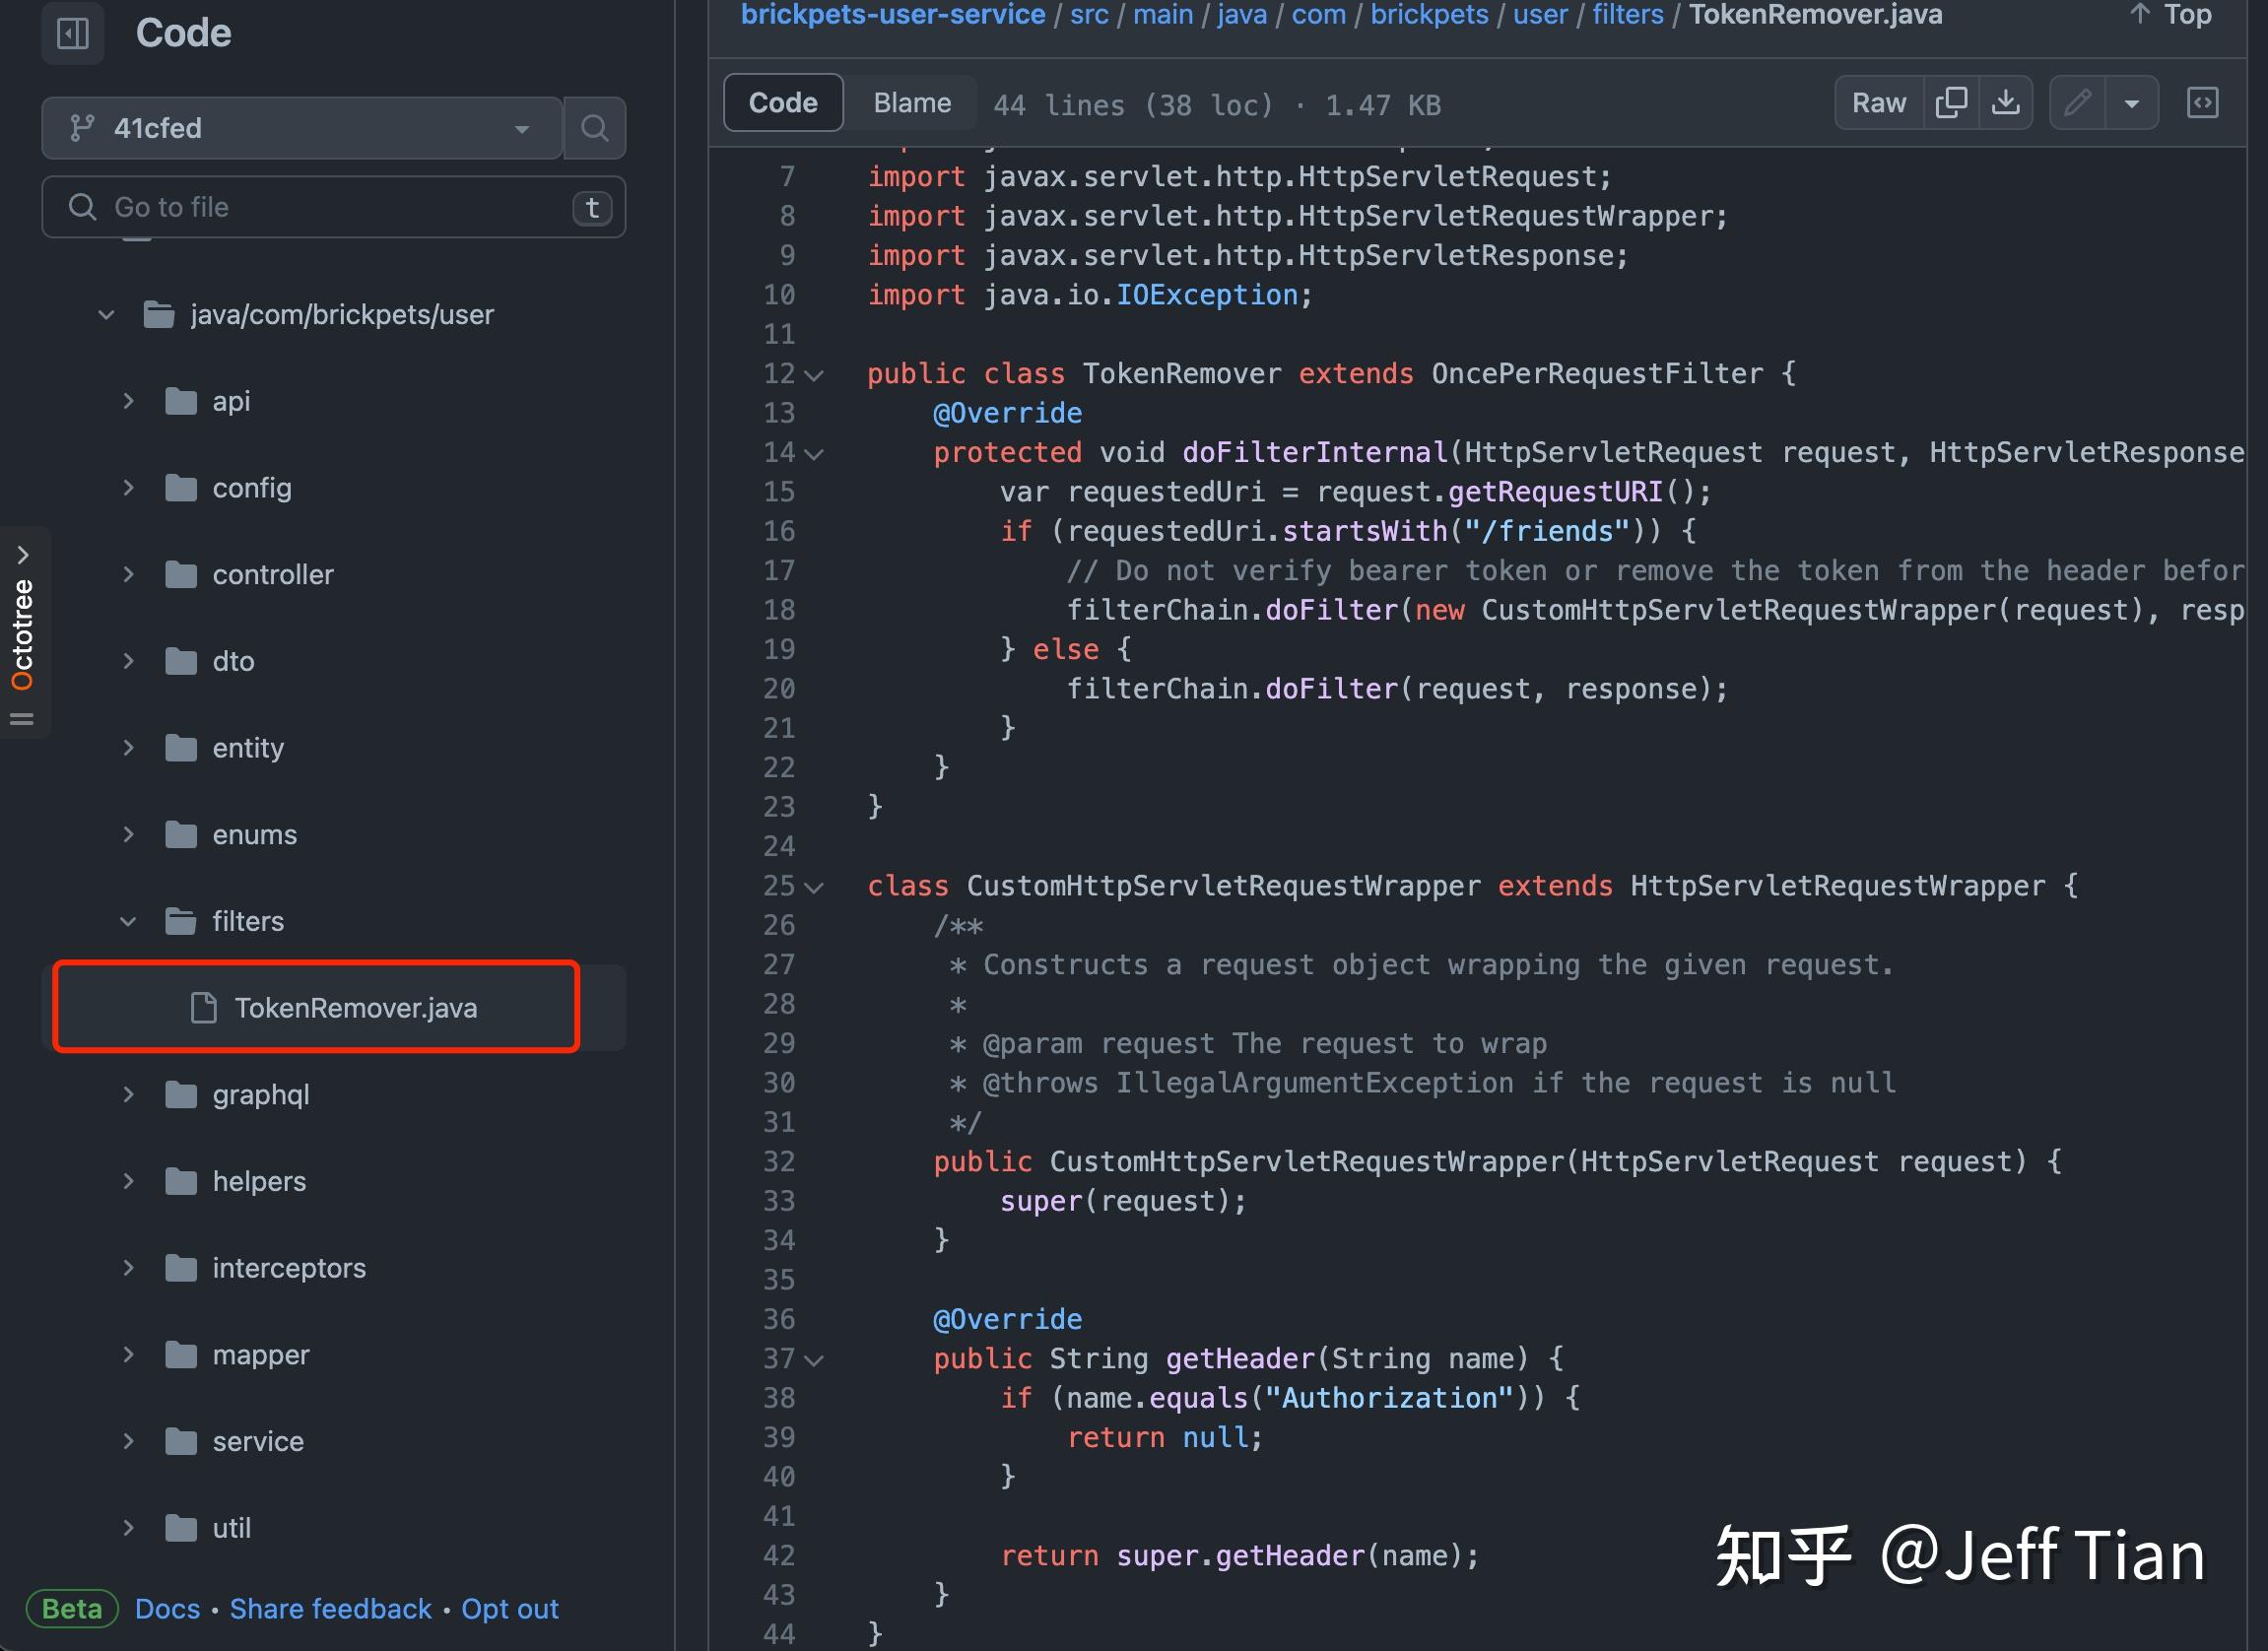
Task: Collapse the file tree side panel
Action: pos(72,33)
